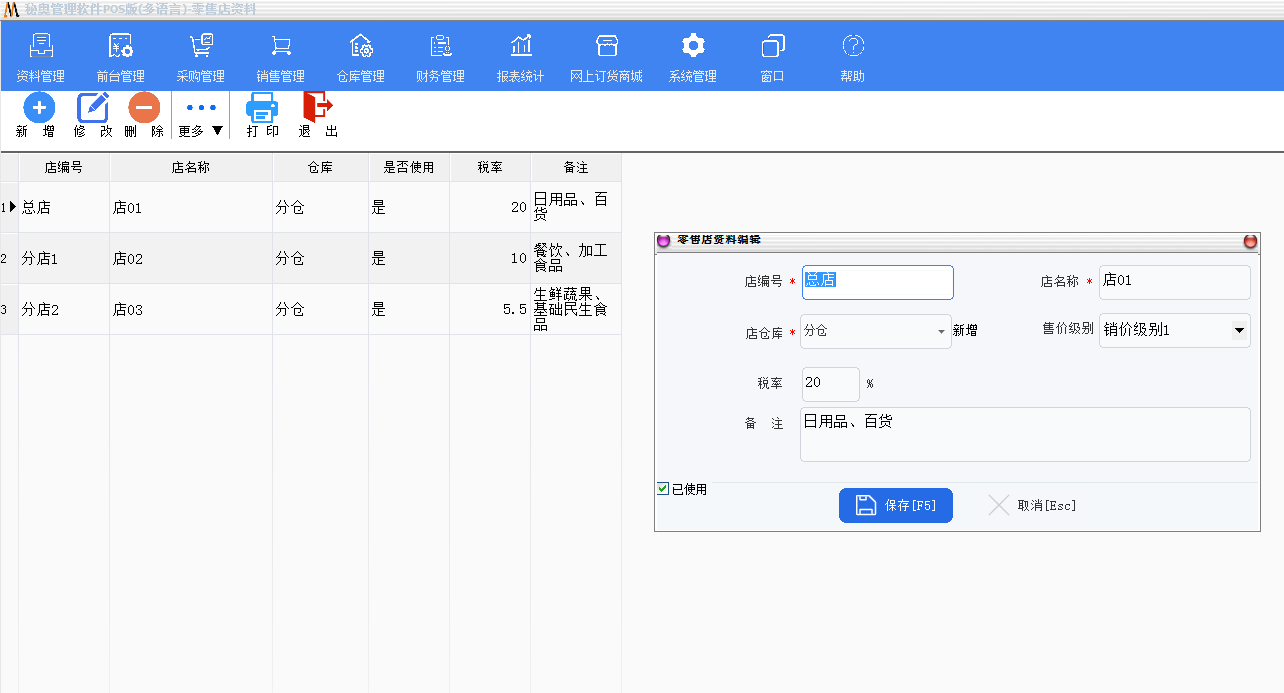Click 退出 exit door icon
This screenshot has height=693, width=1284.
click(x=318, y=107)
